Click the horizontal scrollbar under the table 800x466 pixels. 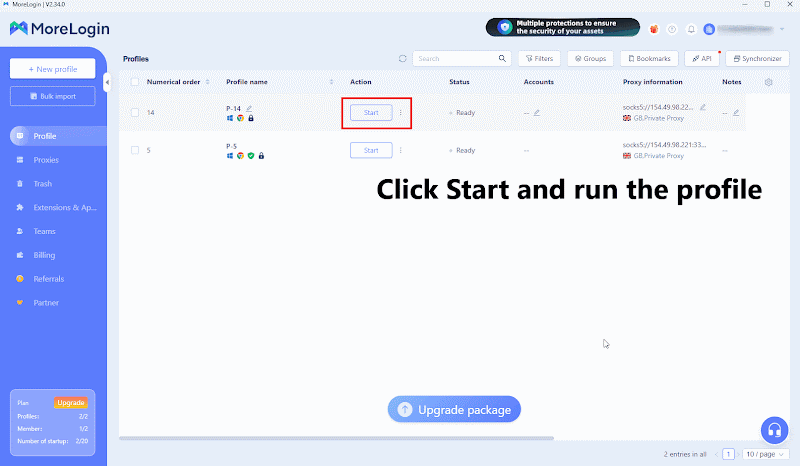coord(336,438)
